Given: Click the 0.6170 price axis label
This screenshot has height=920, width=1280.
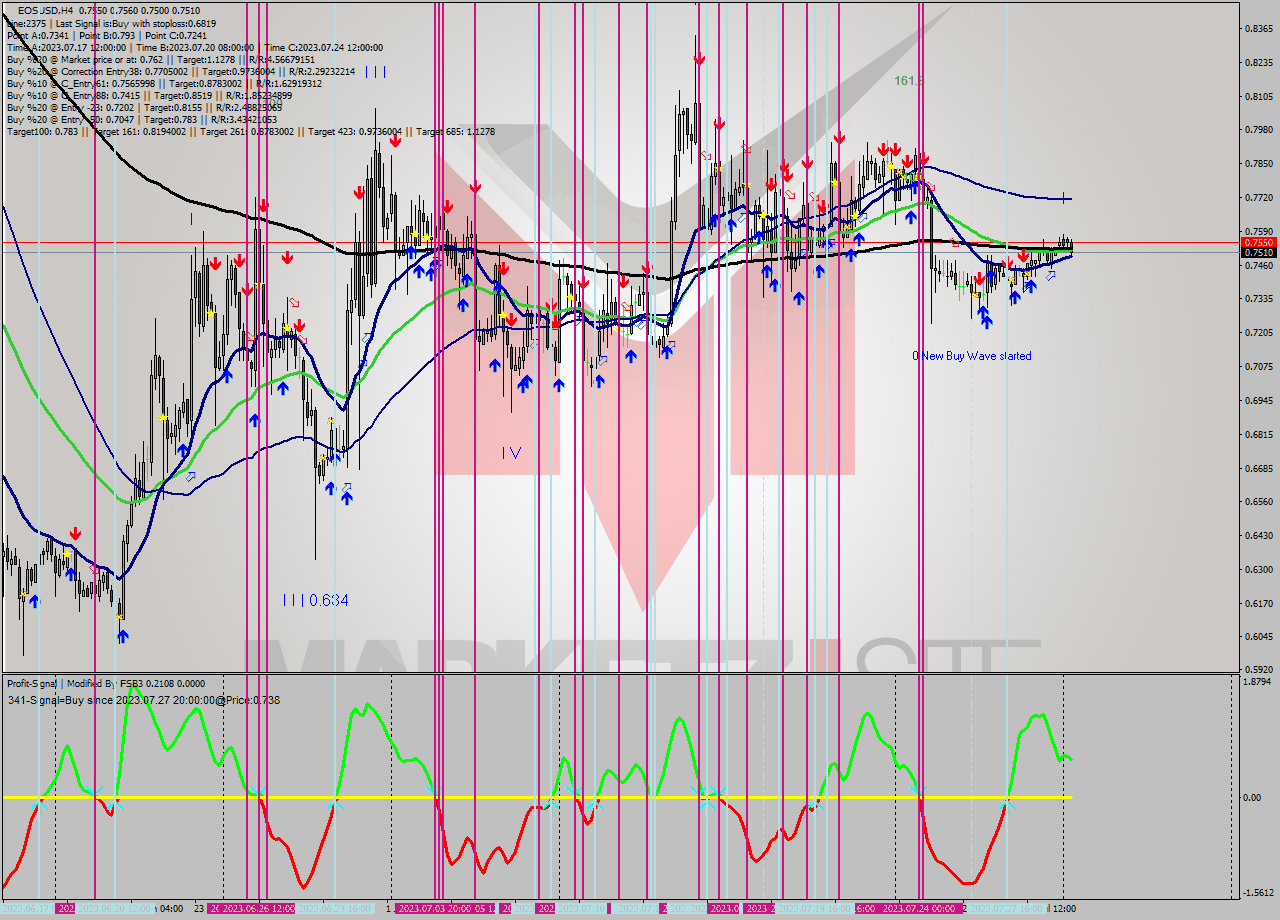Looking at the screenshot, I should point(1258,604).
